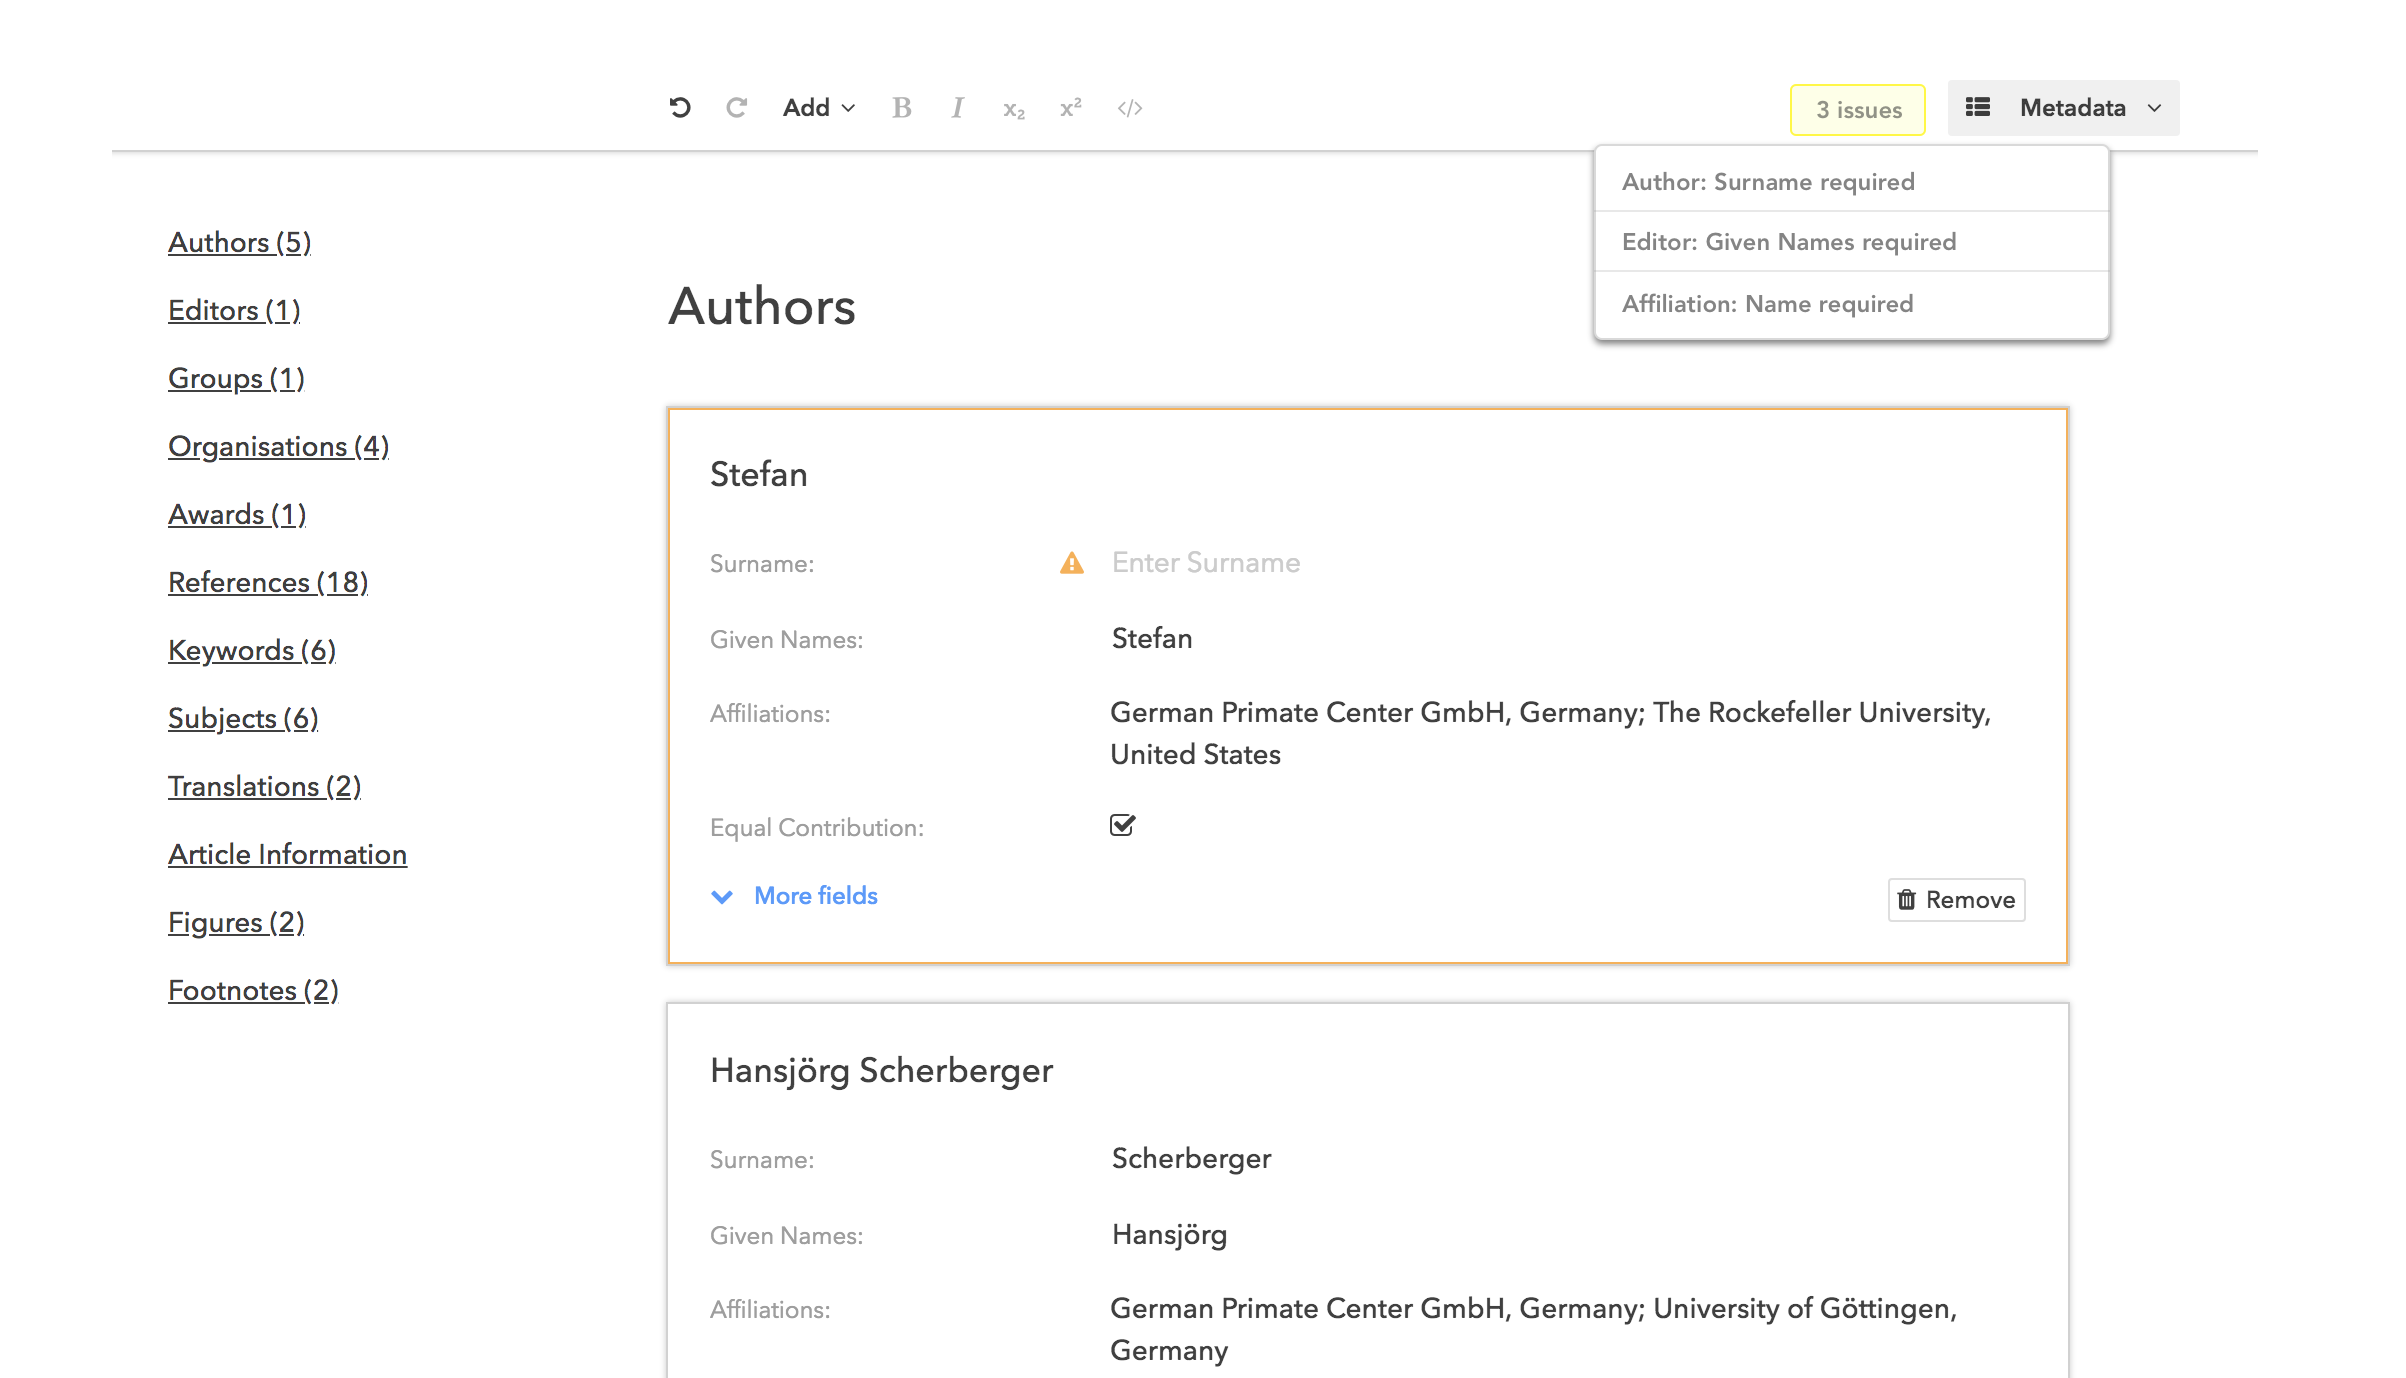Select the Editor: Given Names required issue
The height and width of the screenshot is (1378, 2406).
click(x=1852, y=242)
